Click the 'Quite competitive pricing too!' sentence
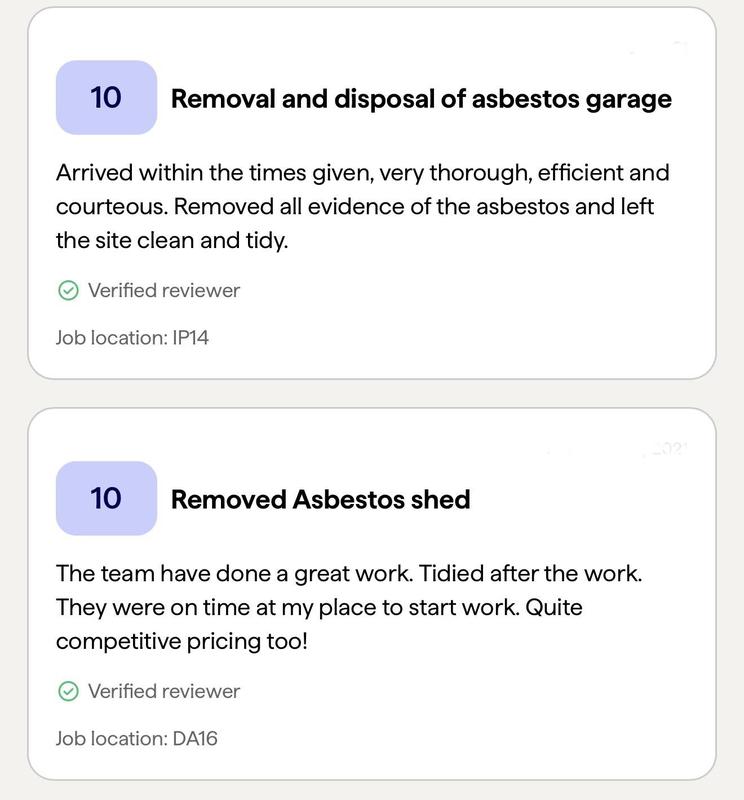Viewport: 744px width, 800px height. (180, 641)
